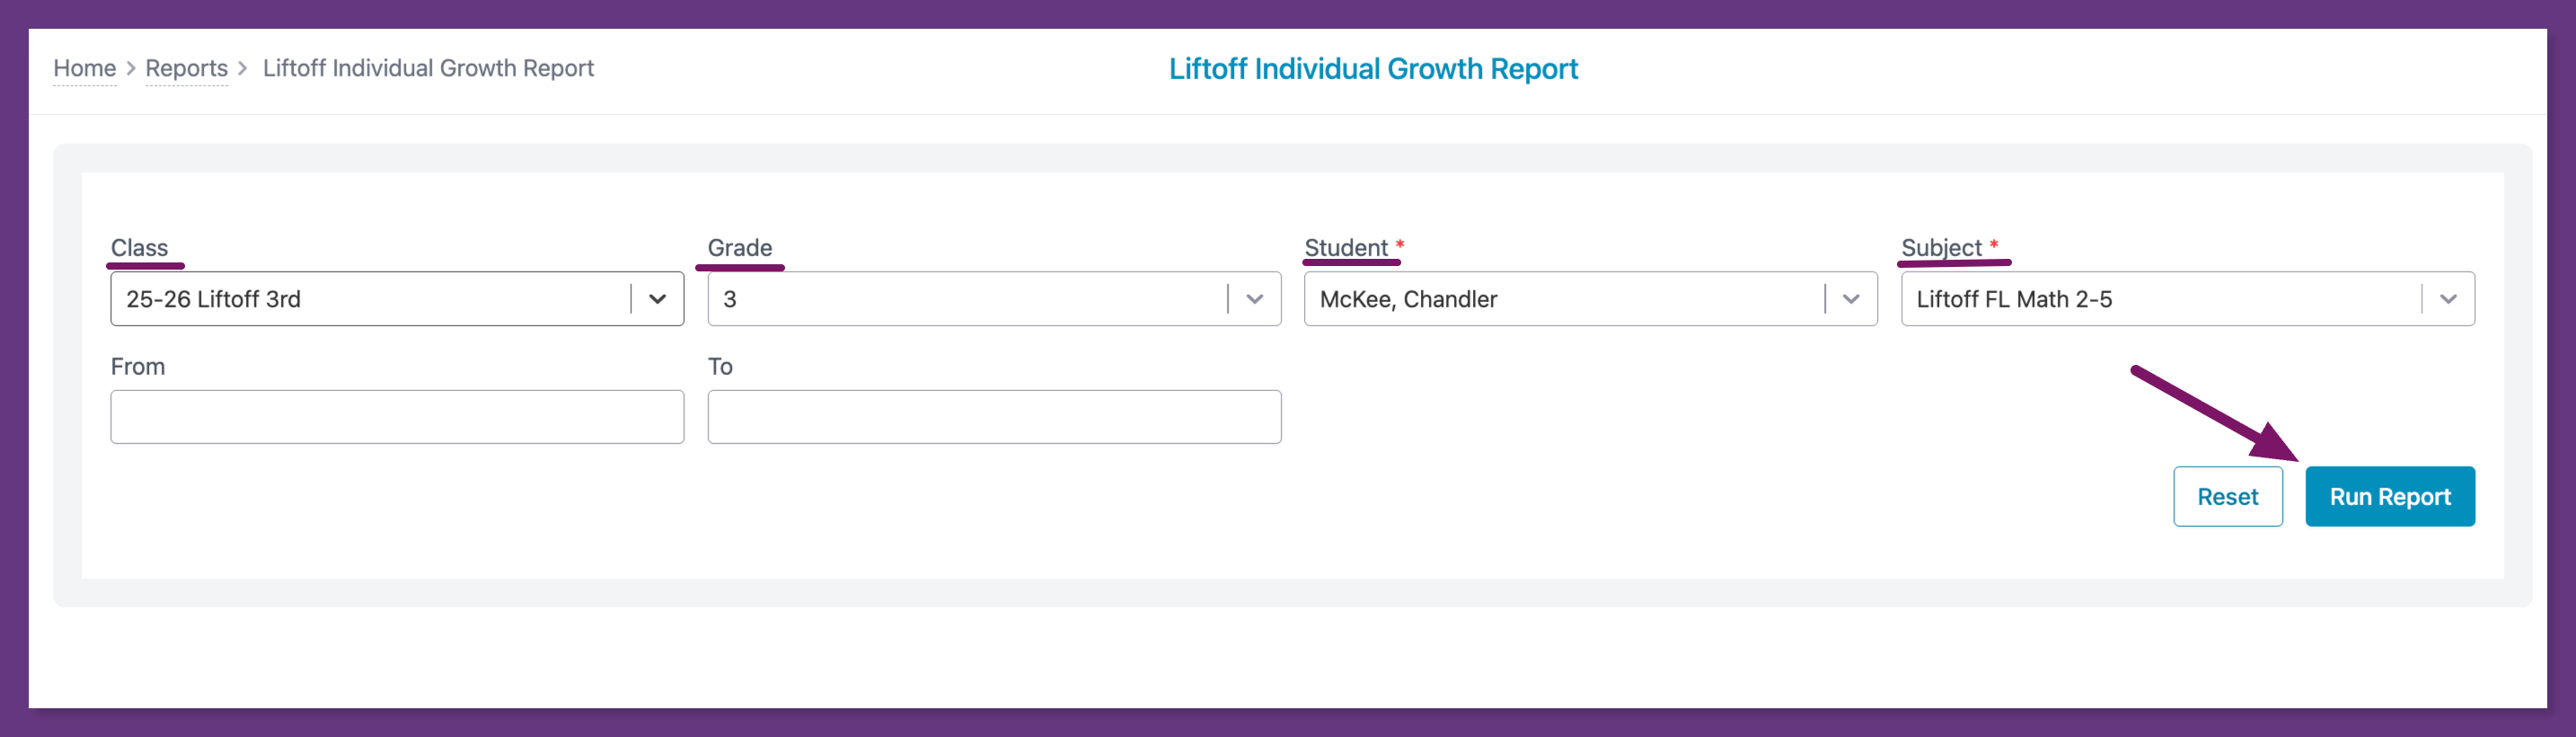This screenshot has width=2576, height=737.
Task: Open the Class dropdown showing 25-26 Liftoff 3rd
Action: (370, 299)
